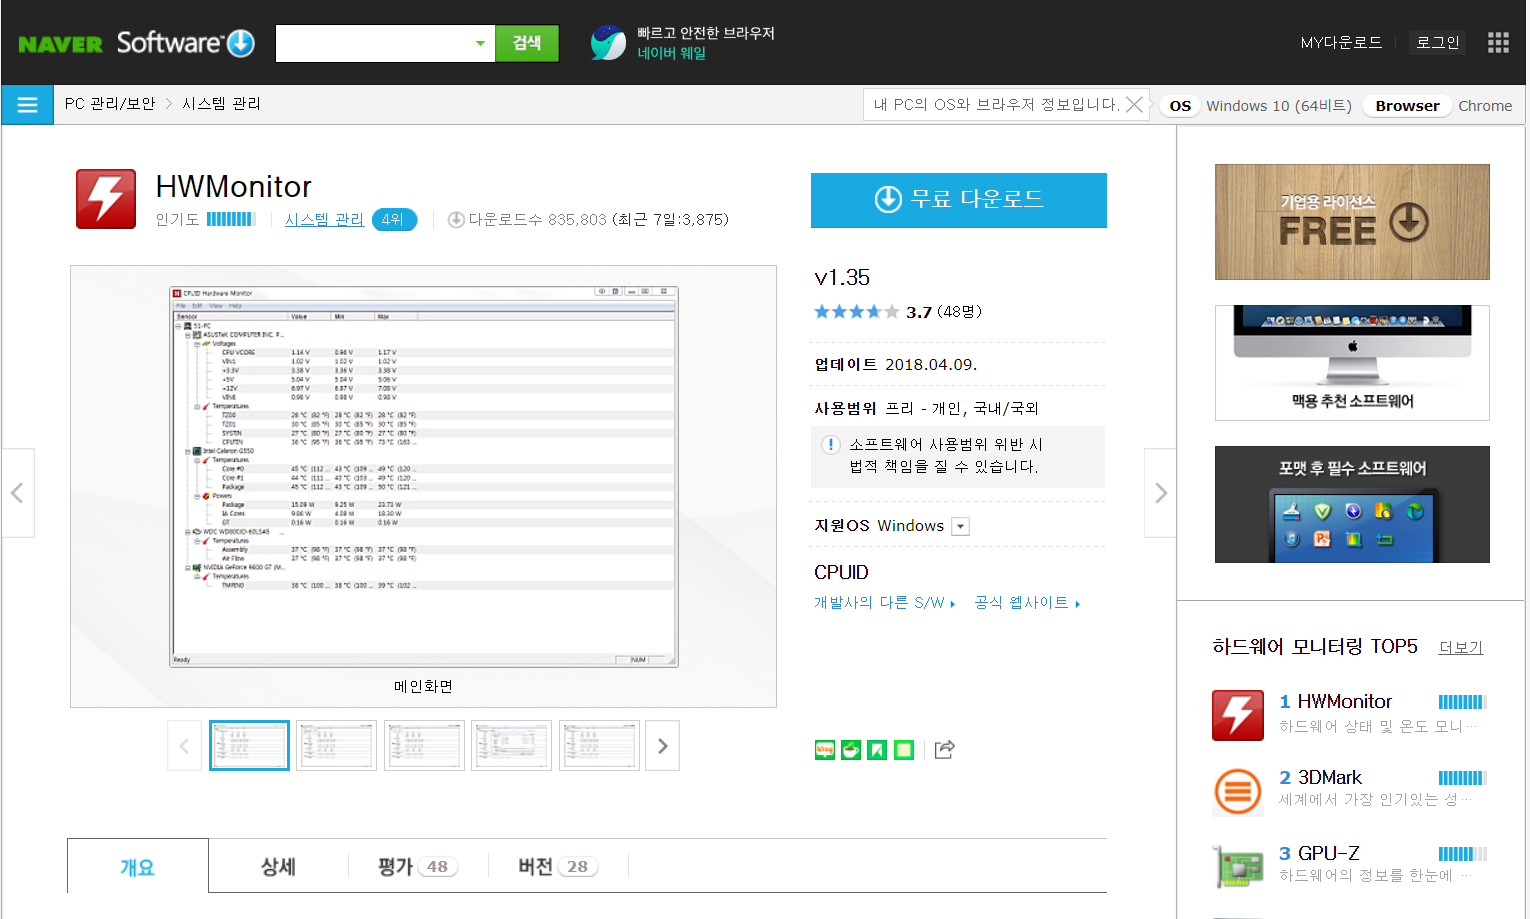The image size is (1530, 919).
Task: Switch to the 평가 48 tab
Action: click(418, 866)
